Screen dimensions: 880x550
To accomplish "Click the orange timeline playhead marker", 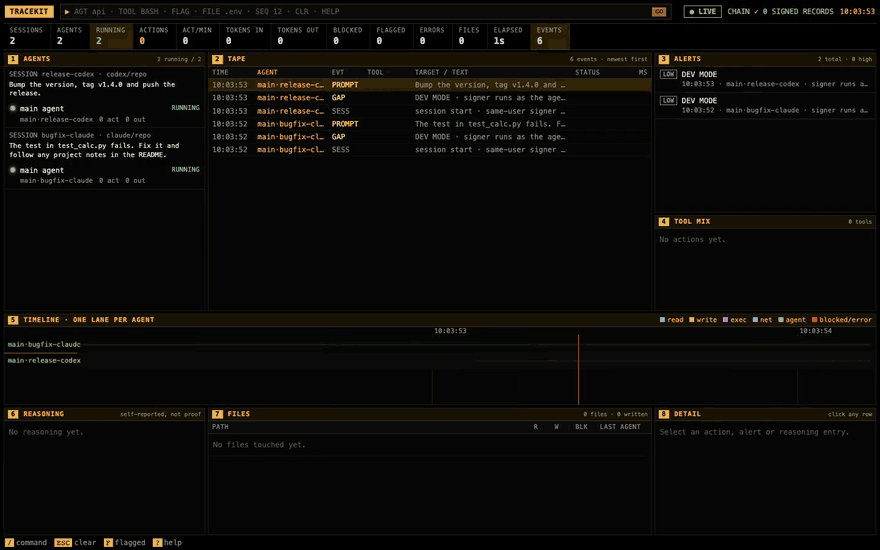I will click(x=578, y=369).
